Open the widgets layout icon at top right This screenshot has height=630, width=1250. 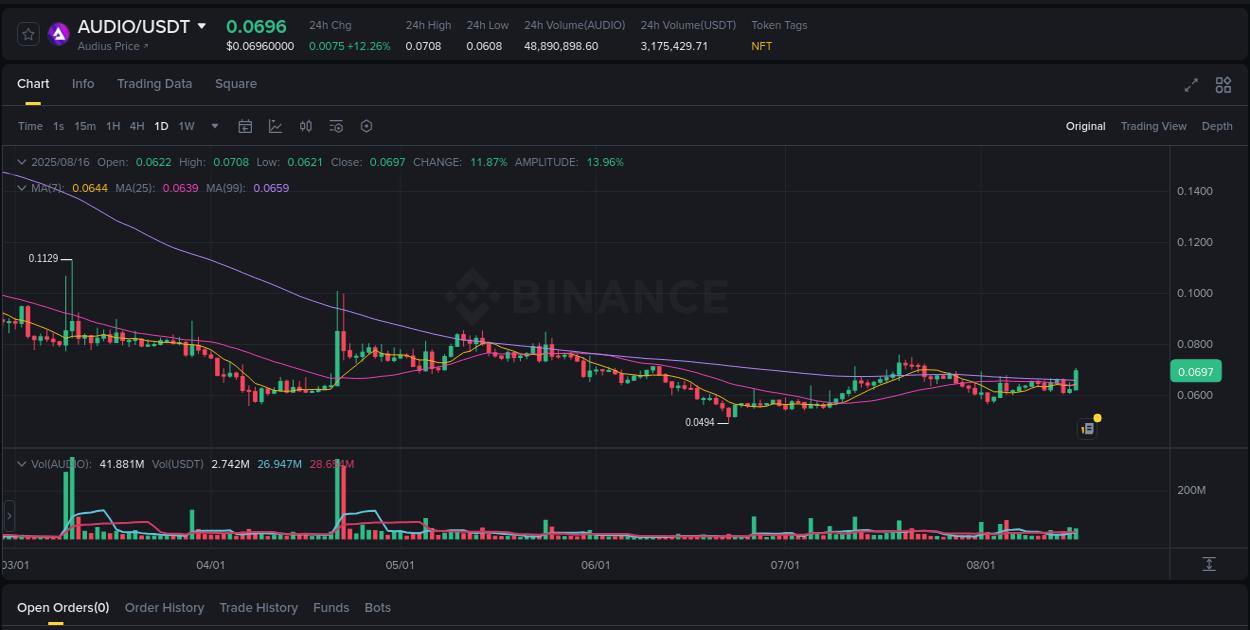pyautogui.click(x=1223, y=86)
